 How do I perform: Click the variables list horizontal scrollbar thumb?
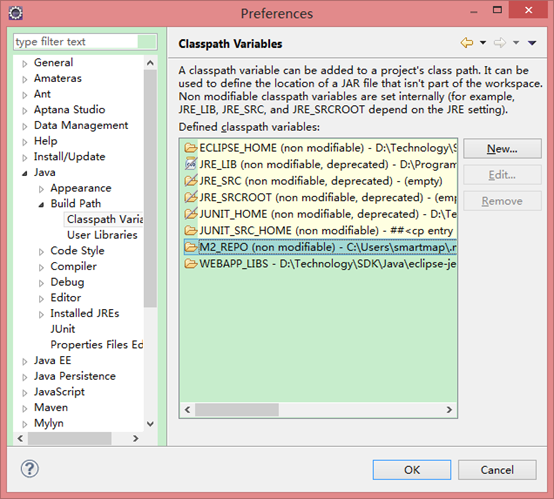(x=237, y=410)
